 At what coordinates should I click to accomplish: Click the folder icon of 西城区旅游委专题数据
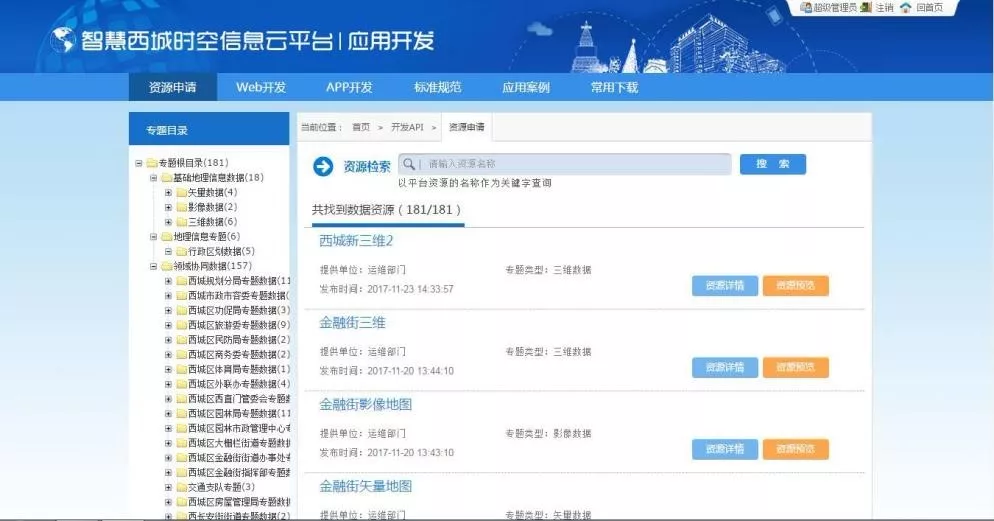tap(181, 325)
